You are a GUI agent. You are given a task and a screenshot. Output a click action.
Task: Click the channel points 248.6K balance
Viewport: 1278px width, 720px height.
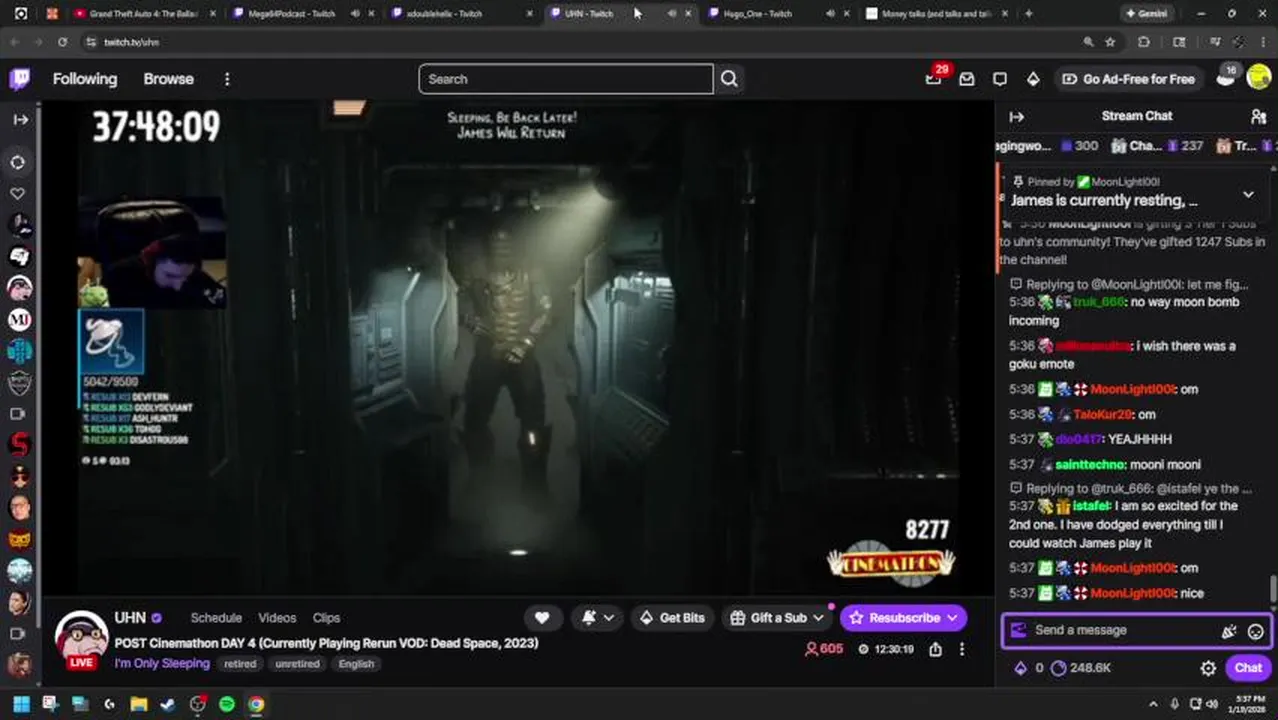click(1081, 668)
